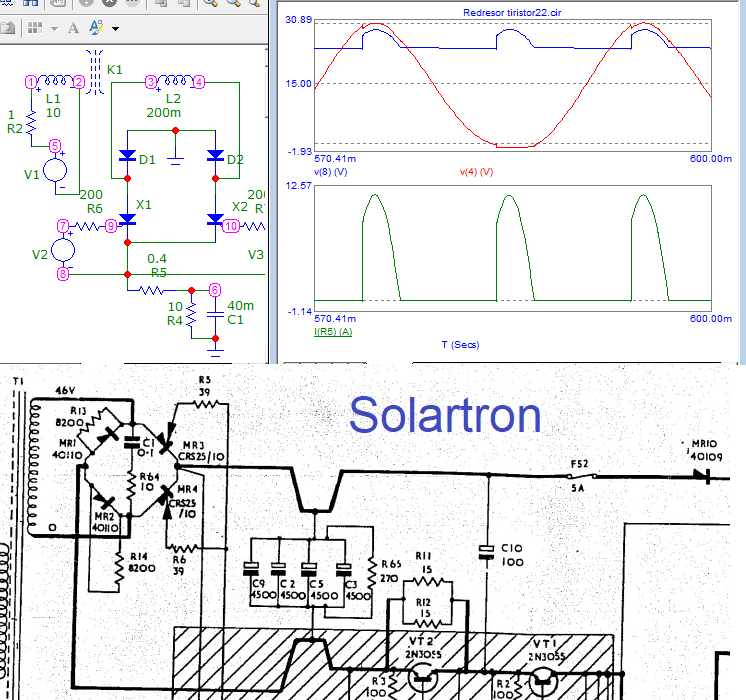Click the 30.89 upper plot Y-axis value
This screenshot has height=700, width=746.
(298, 20)
